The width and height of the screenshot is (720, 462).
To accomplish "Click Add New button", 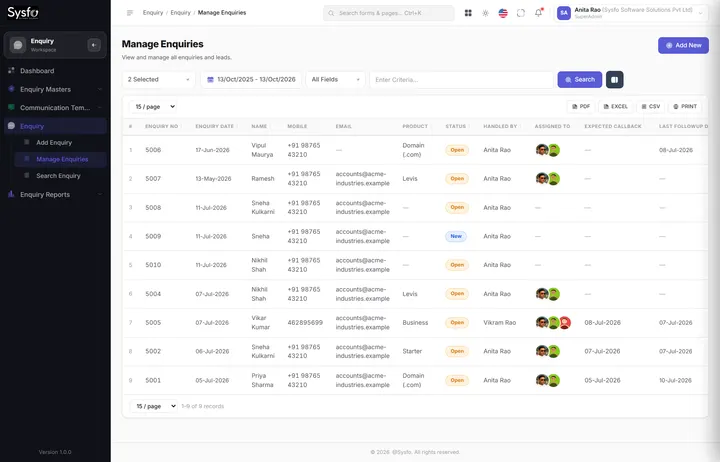I will (683, 45).
